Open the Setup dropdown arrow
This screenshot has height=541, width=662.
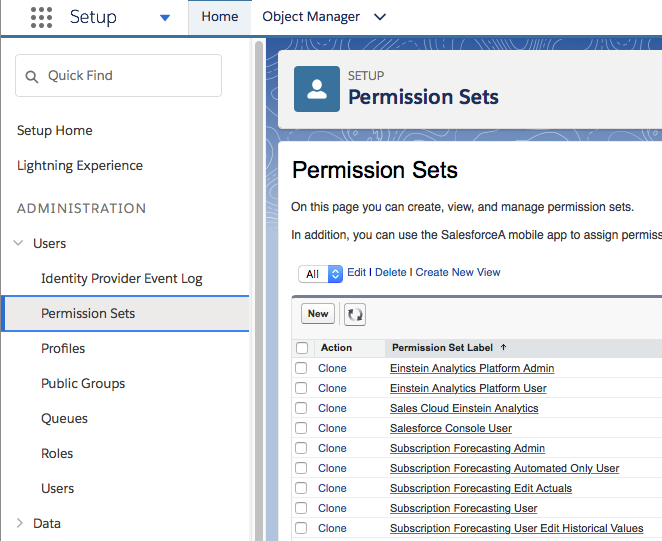[165, 18]
